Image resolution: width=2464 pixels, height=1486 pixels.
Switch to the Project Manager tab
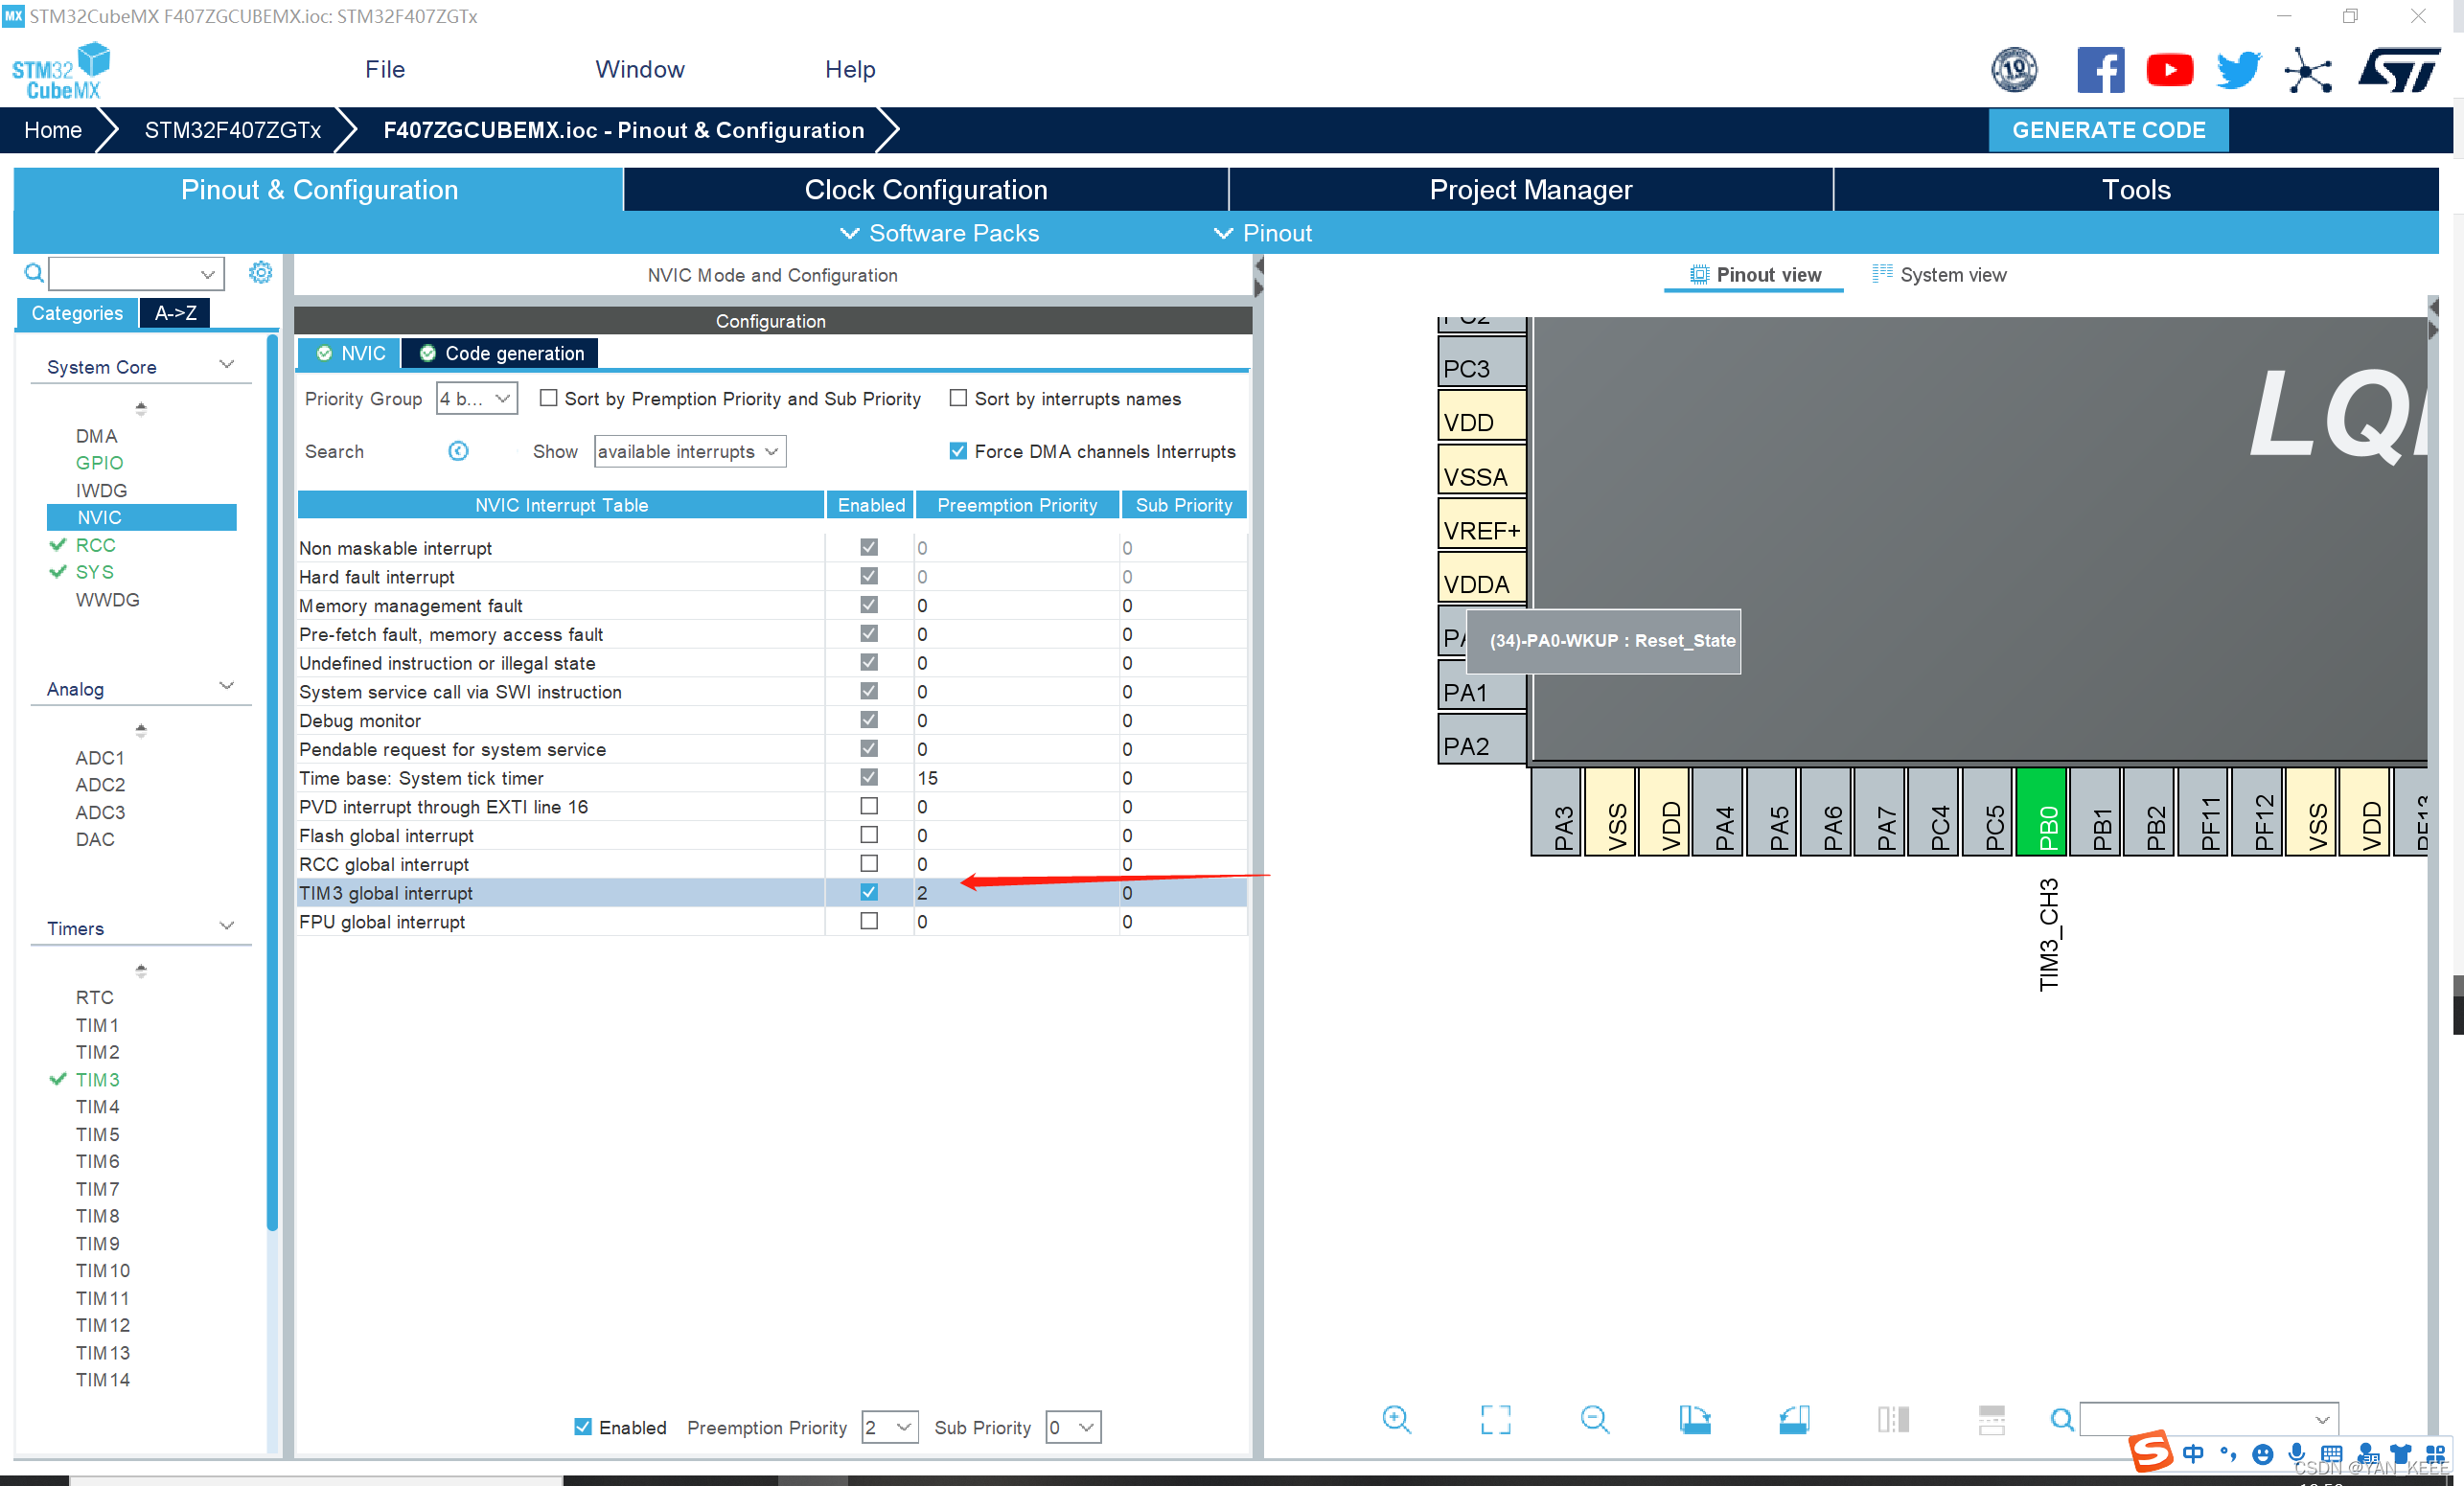point(1531,189)
